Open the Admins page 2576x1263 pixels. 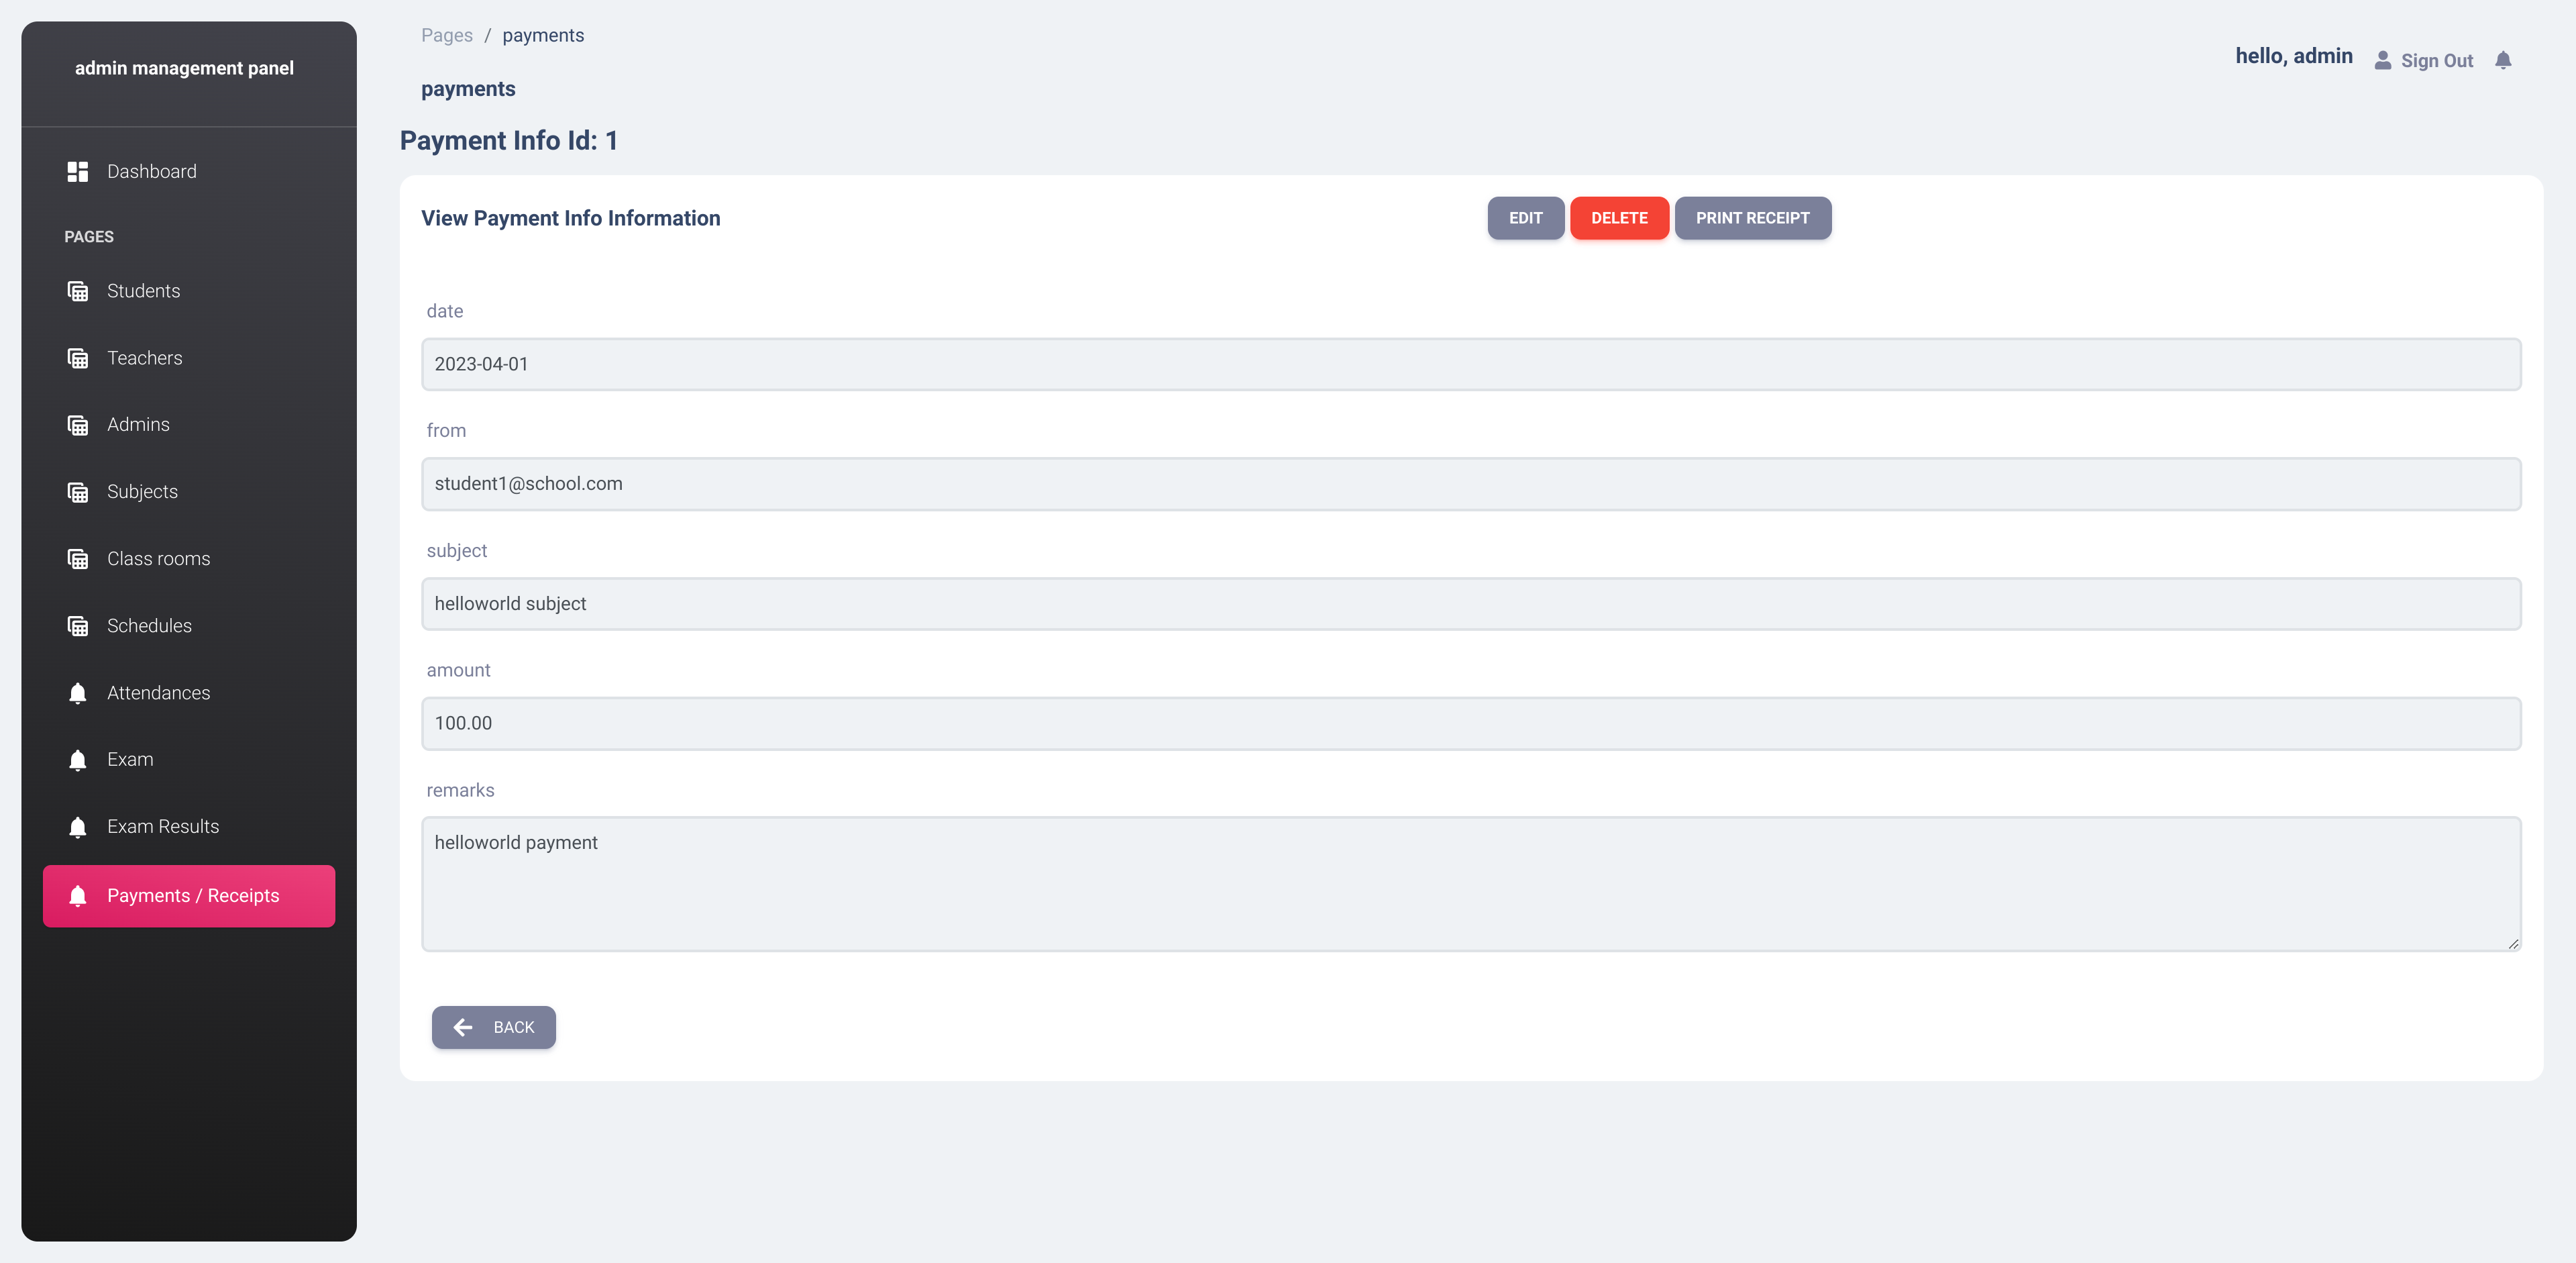point(138,425)
